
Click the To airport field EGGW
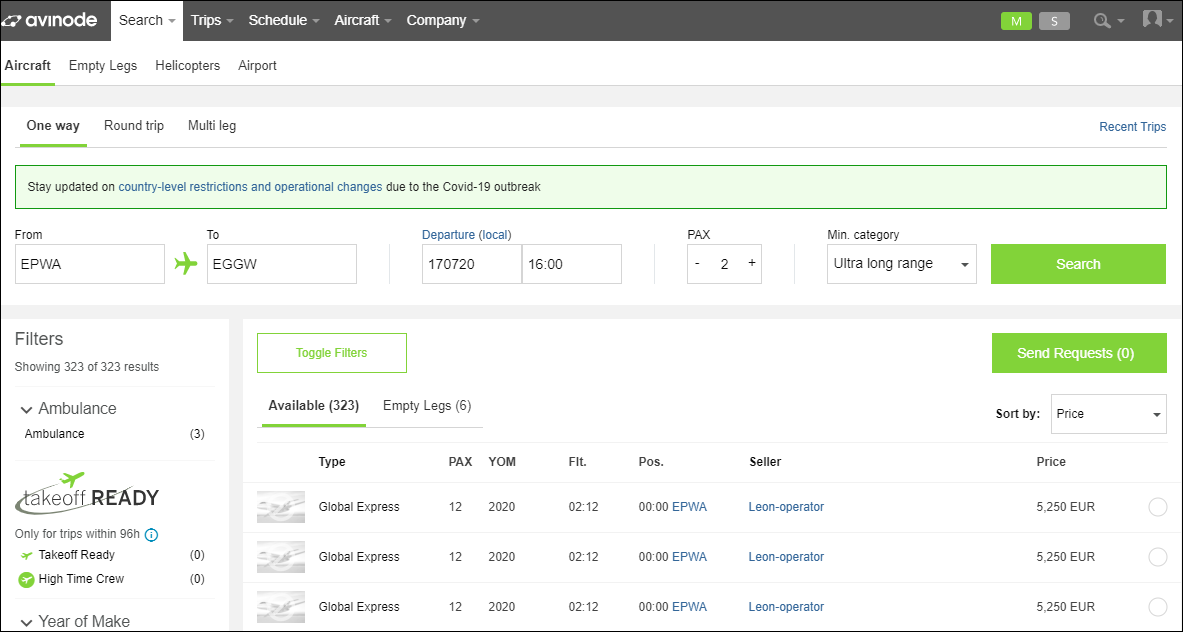click(282, 264)
